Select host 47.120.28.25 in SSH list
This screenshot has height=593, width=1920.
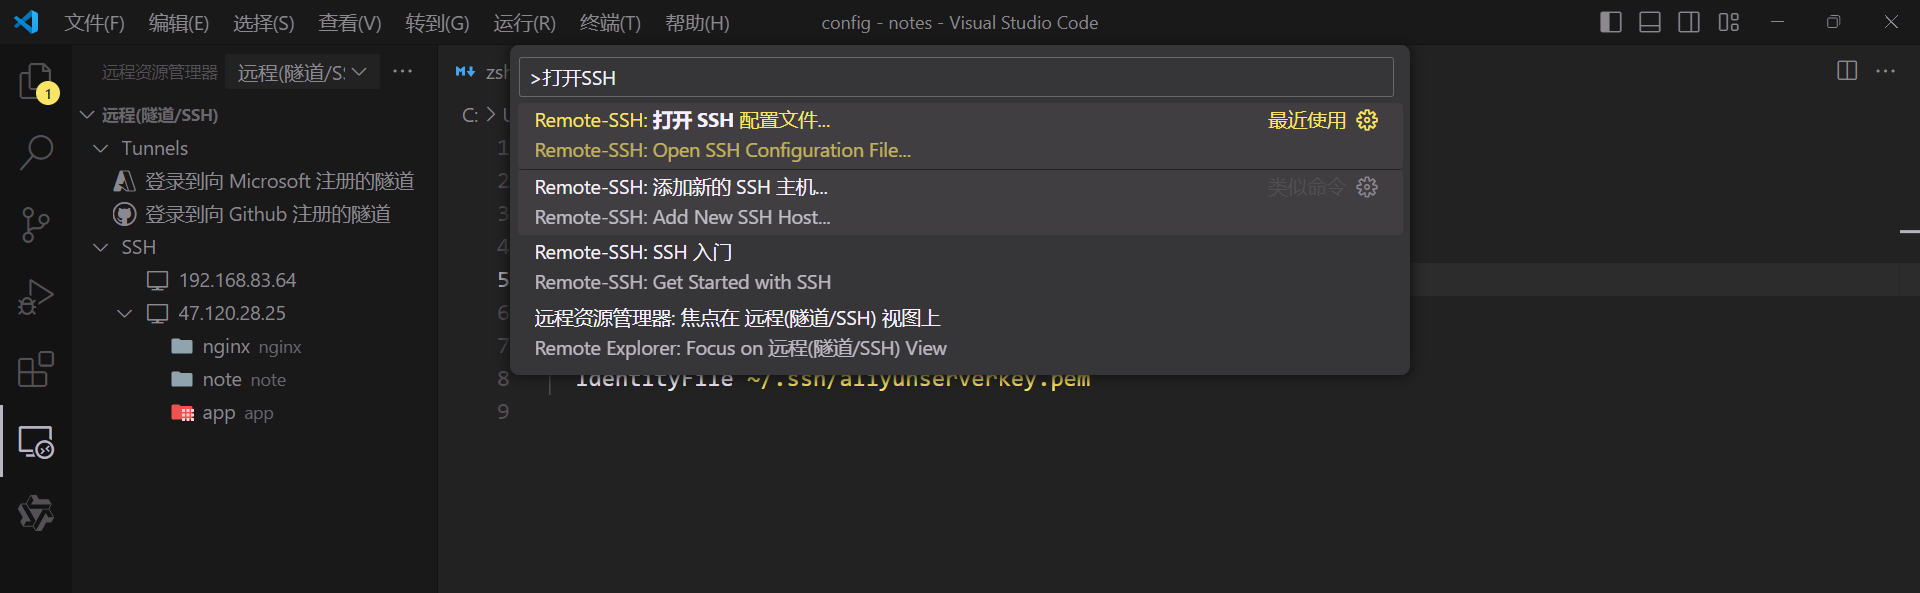(x=232, y=313)
